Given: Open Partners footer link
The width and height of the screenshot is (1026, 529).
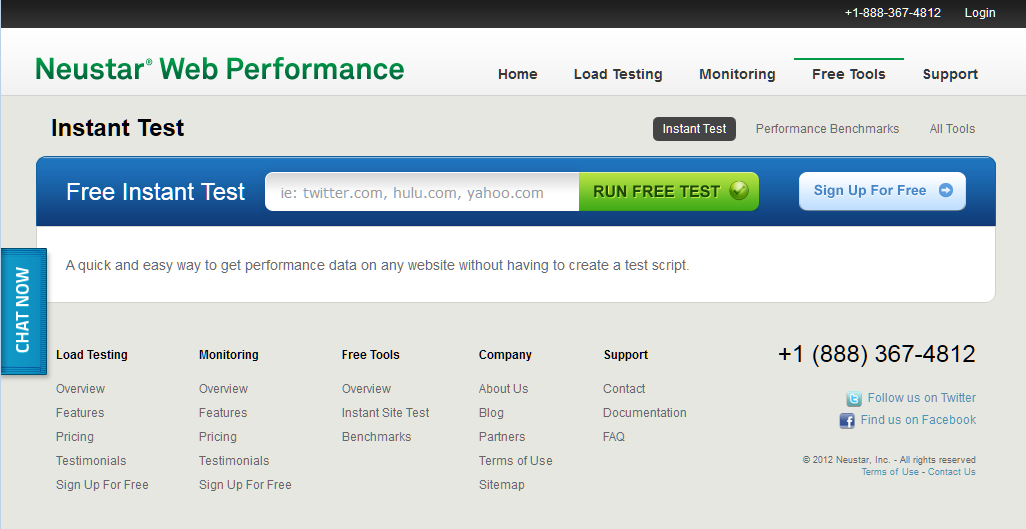Looking at the screenshot, I should pos(502,437).
